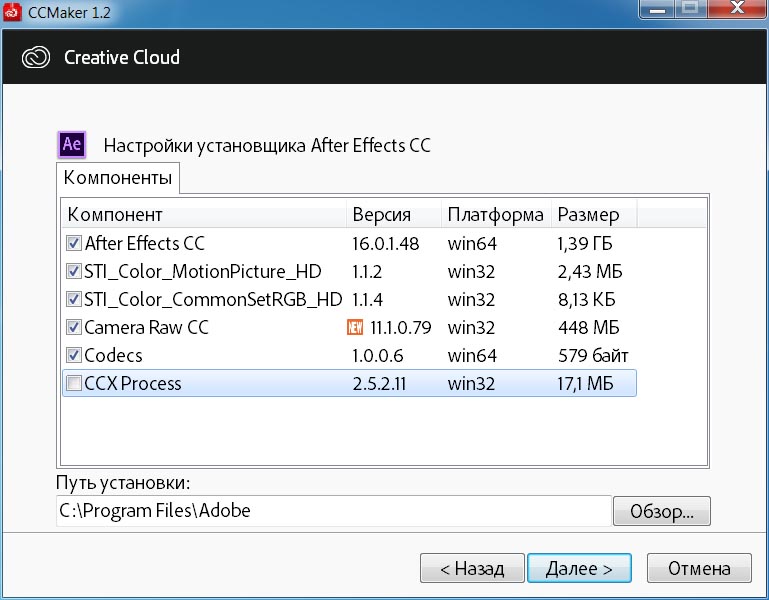Sort by the Платформа column header
Image resolution: width=769 pixels, height=600 pixels.
pyautogui.click(x=496, y=214)
